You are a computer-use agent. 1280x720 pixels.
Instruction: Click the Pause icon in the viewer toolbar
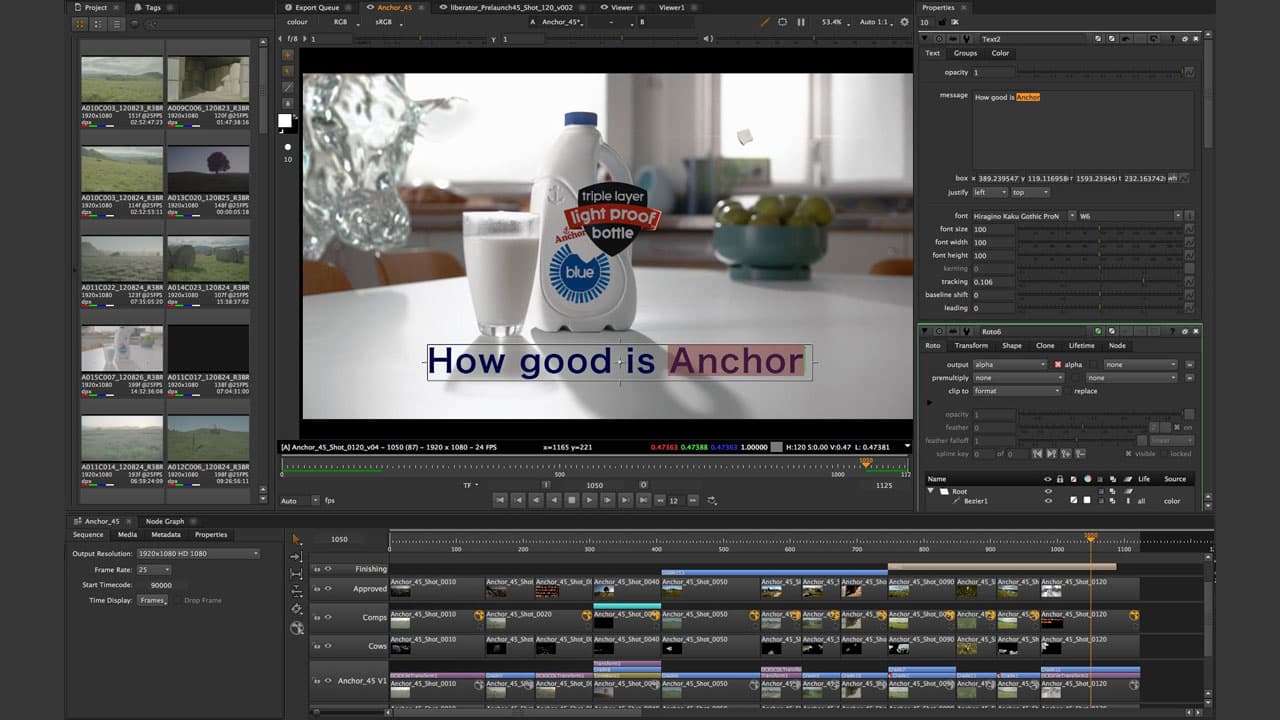[801, 21]
